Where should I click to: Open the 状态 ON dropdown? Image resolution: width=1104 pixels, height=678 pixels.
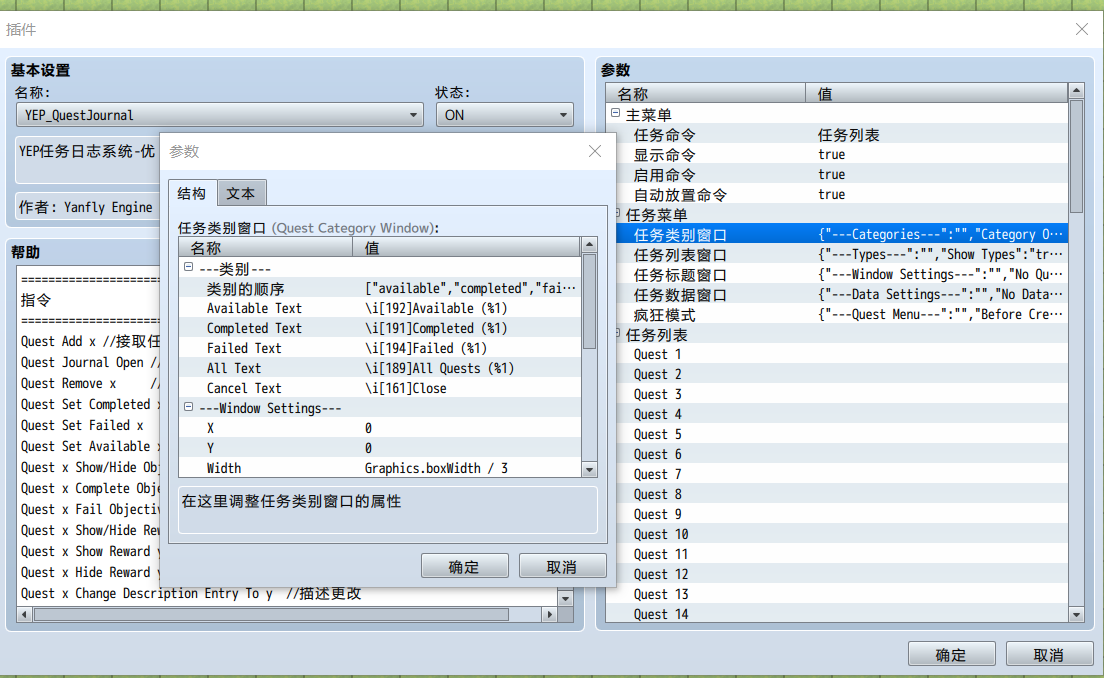pos(504,115)
